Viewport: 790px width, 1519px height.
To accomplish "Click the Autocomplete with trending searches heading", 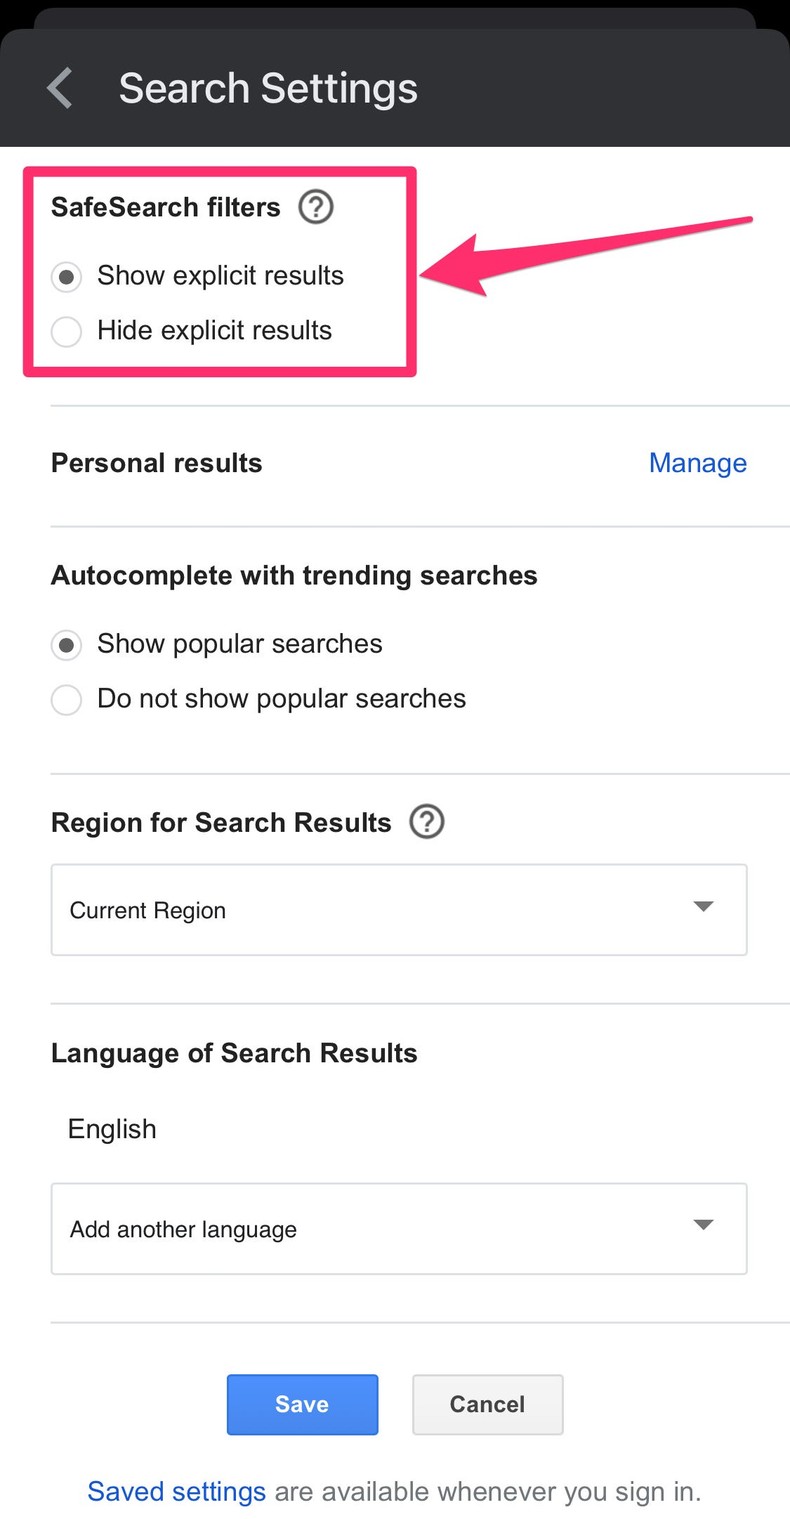I will click(294, 575).
